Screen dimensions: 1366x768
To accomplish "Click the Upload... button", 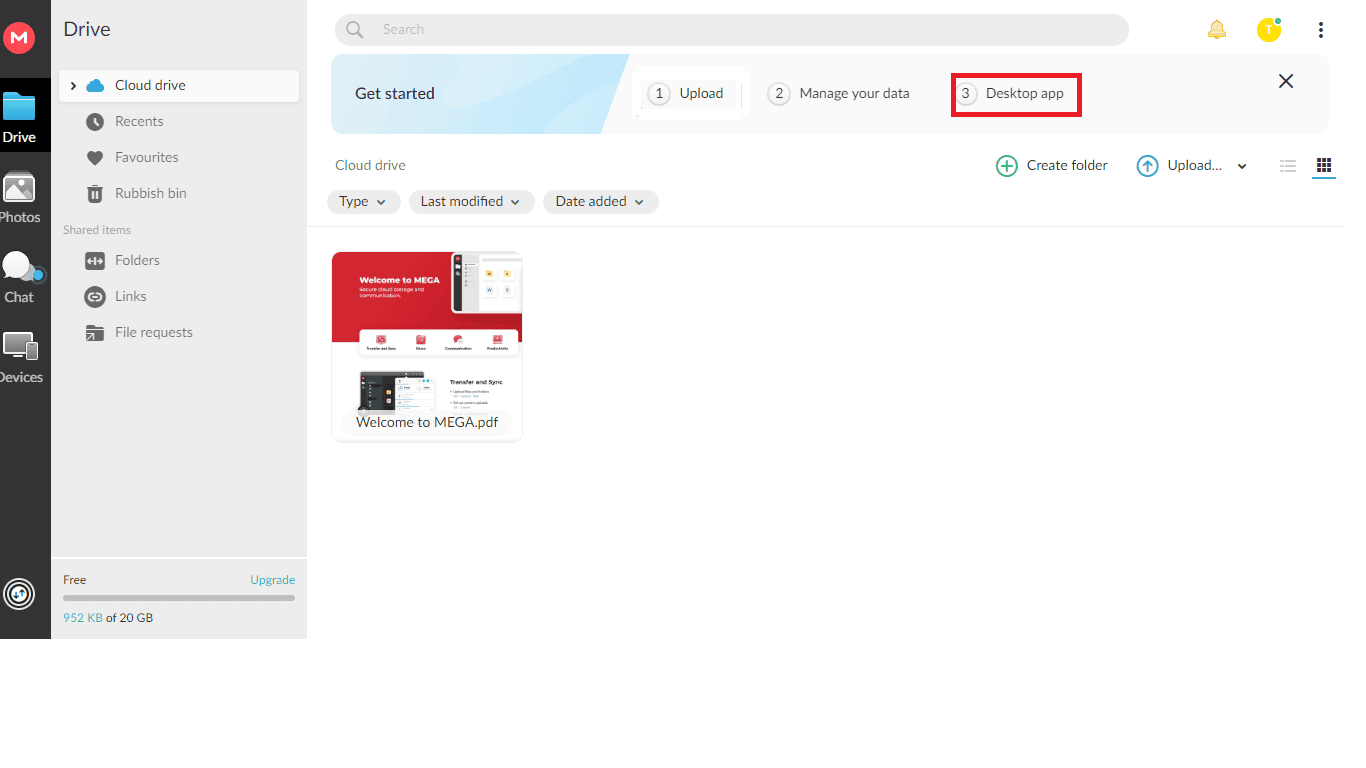I will pyautogui.click(x=1180, y=166).
